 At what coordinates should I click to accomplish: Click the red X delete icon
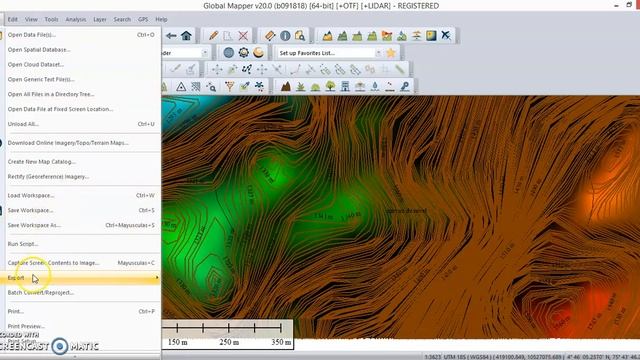coord(243,36)
